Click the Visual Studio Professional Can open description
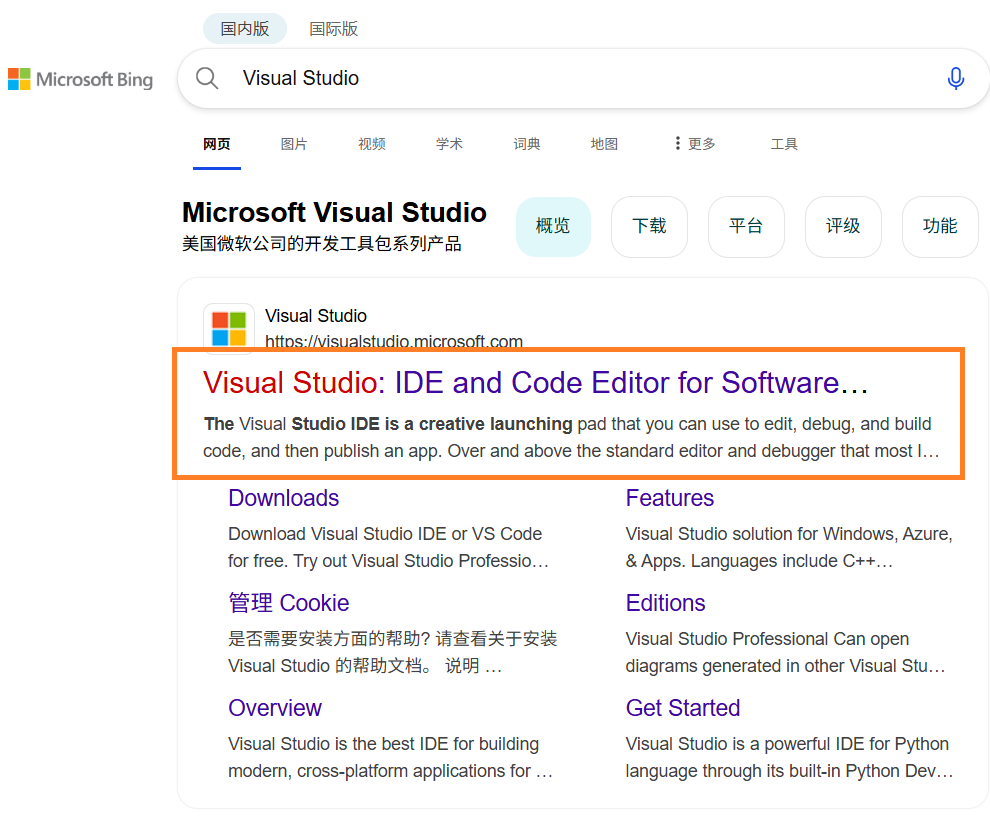 [785, 652]
